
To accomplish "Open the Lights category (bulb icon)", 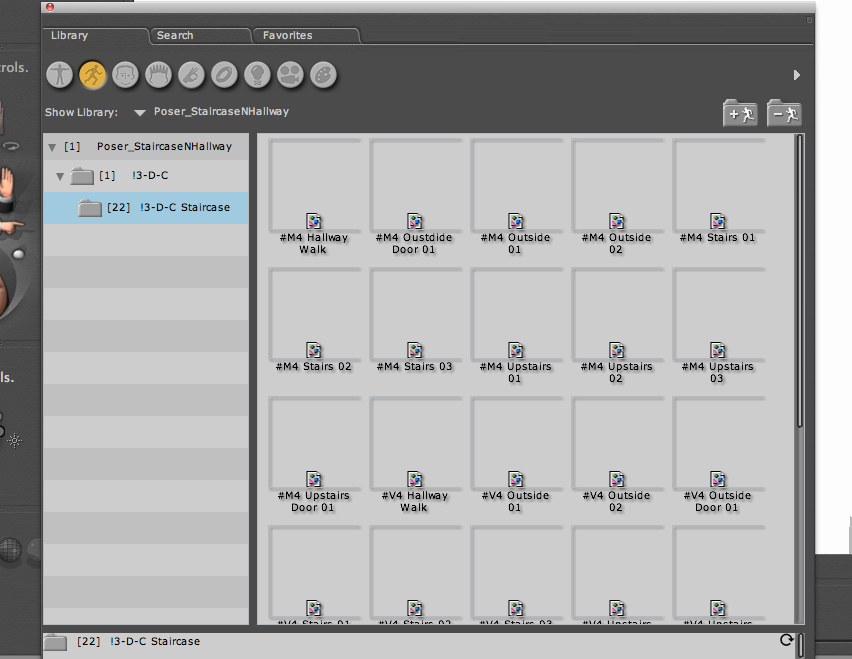I will 258,74.
